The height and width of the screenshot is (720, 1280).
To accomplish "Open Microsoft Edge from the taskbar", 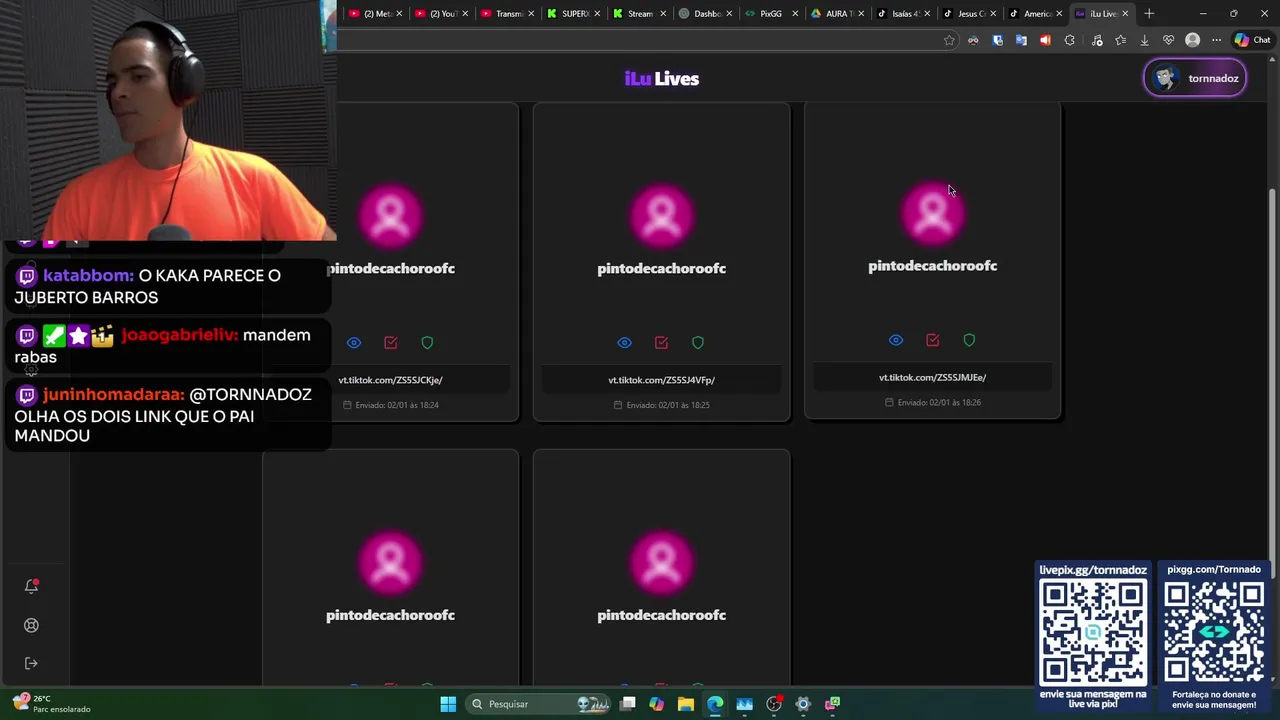I will [715, 704].
